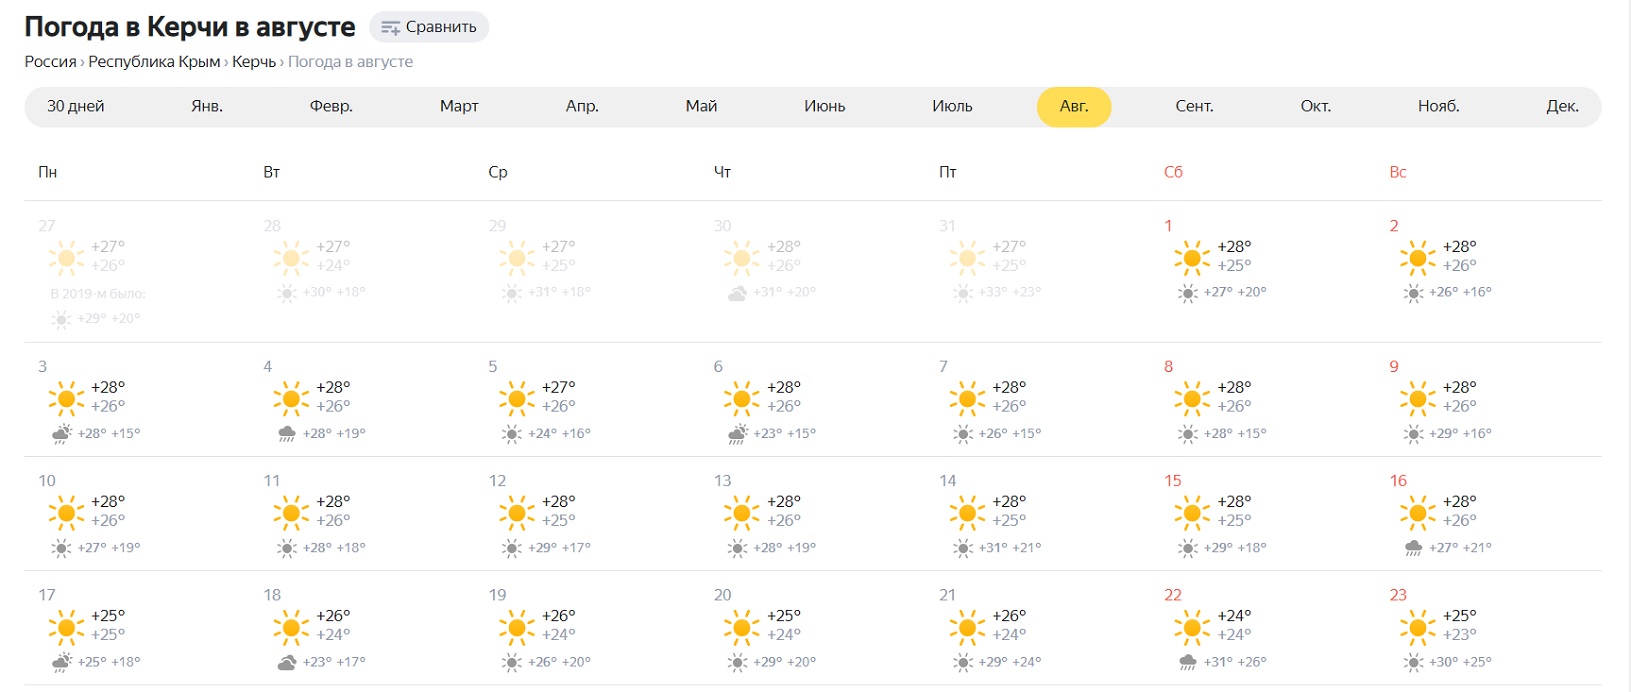Switch to the 30 days tab
Viewport: 1631px width, 692px height.
(x=76, y=107)
